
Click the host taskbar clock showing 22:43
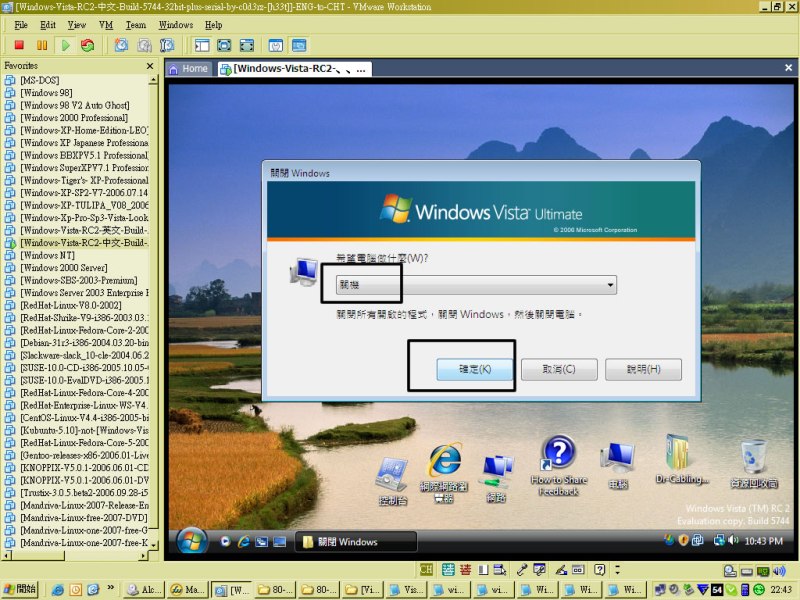pyautogui.click(x=781, y=589)
